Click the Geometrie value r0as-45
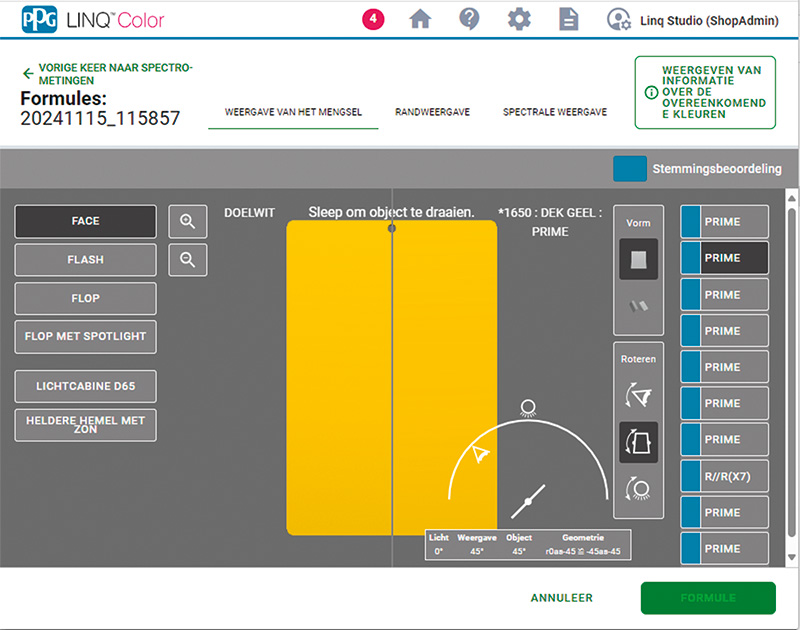 tap(583, 551)
